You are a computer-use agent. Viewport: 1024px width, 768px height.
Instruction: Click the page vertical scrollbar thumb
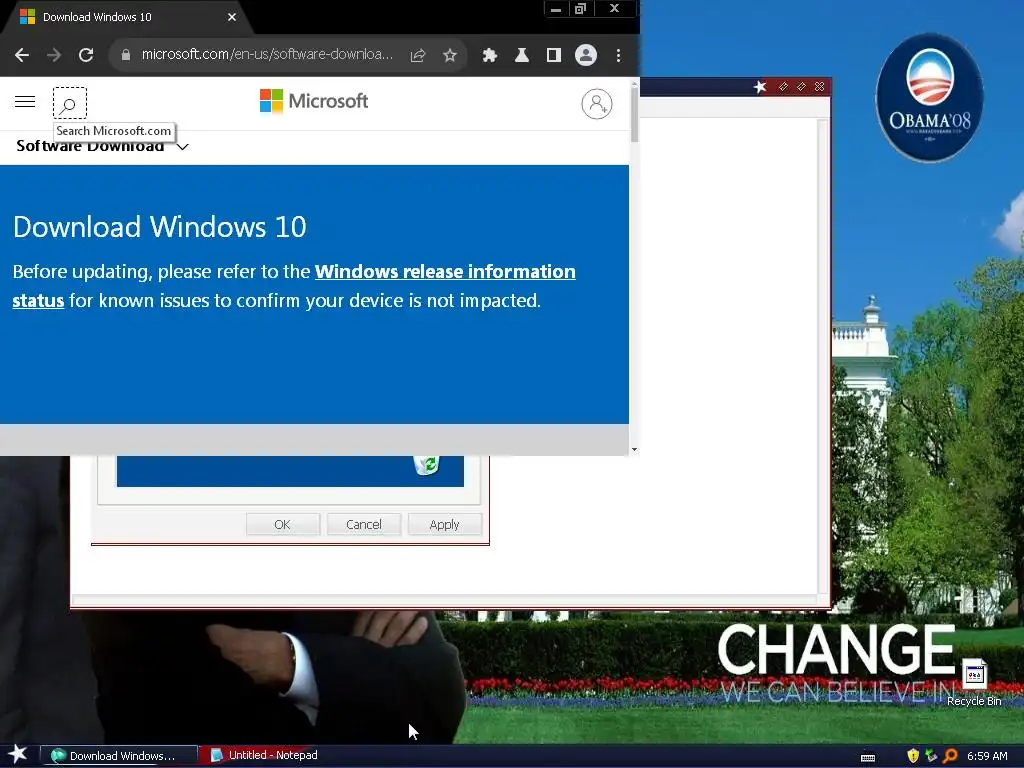[634, 113]
